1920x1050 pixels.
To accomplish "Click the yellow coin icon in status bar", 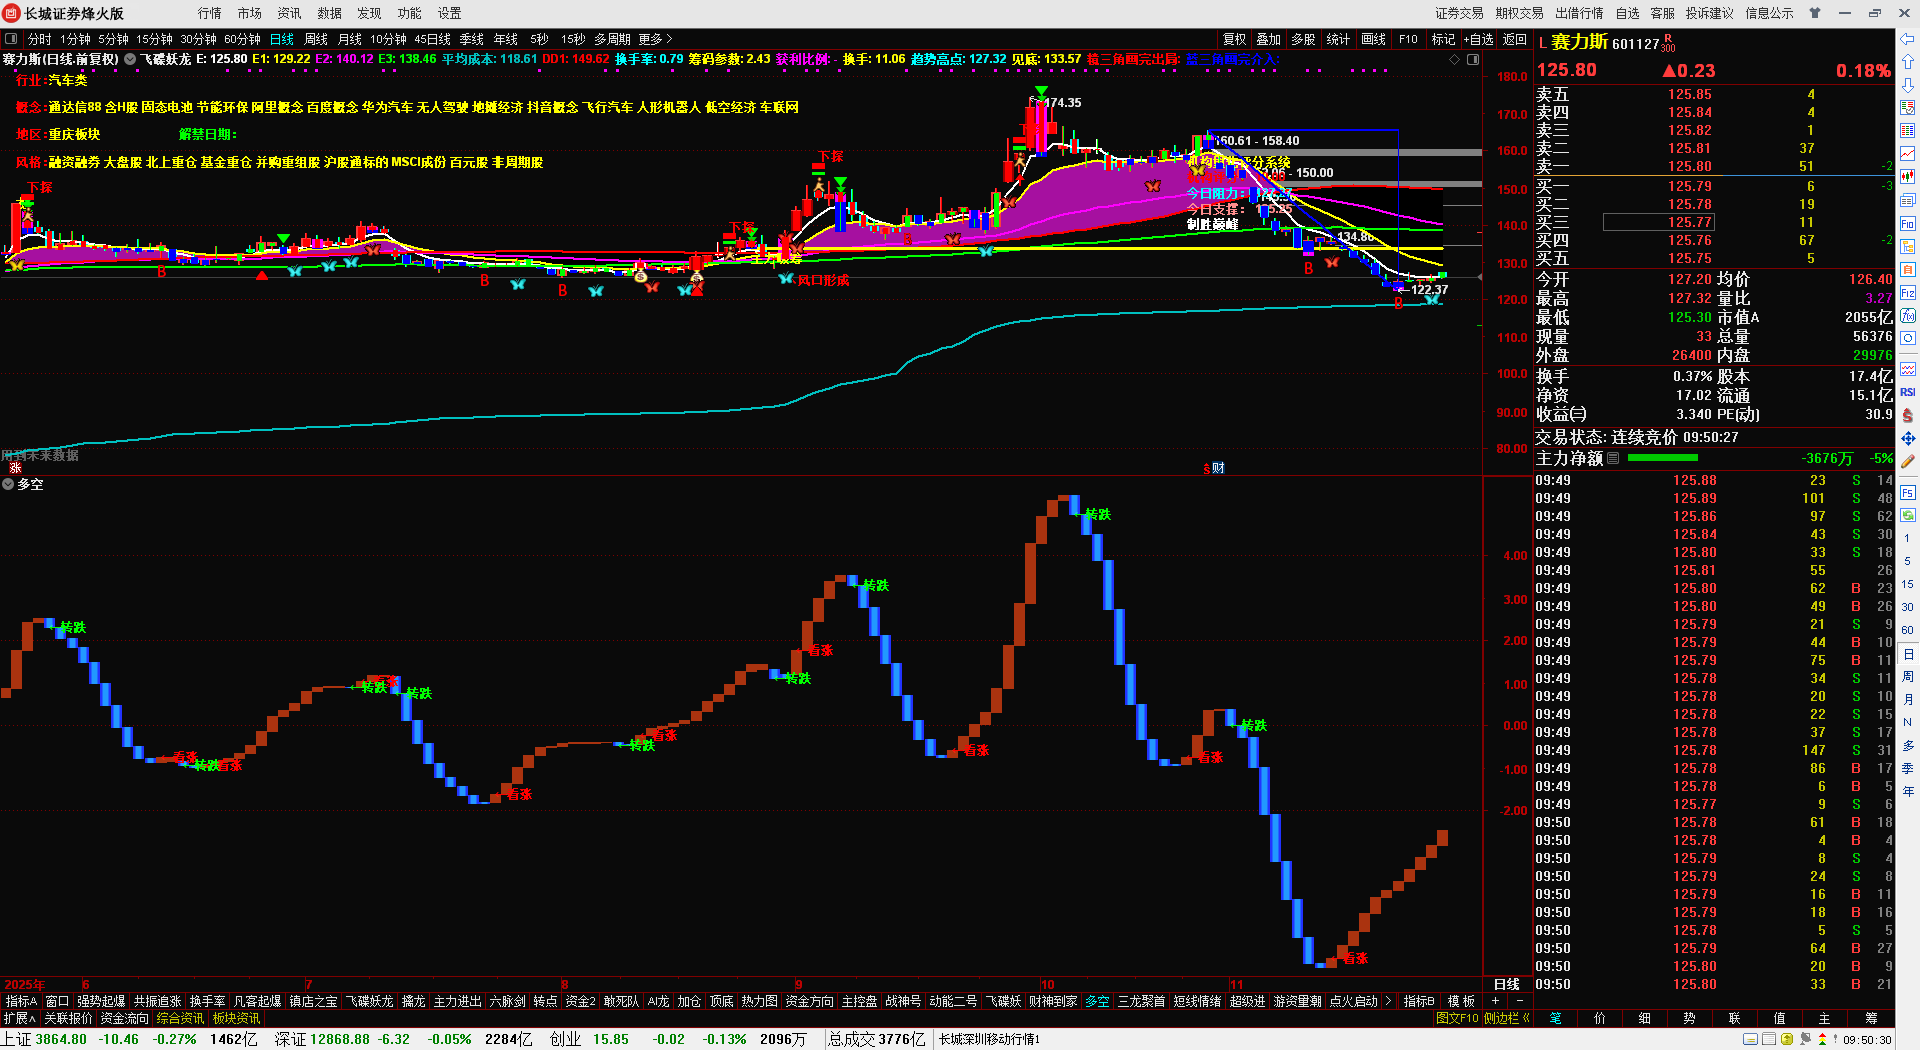I will [1787, 1040].
